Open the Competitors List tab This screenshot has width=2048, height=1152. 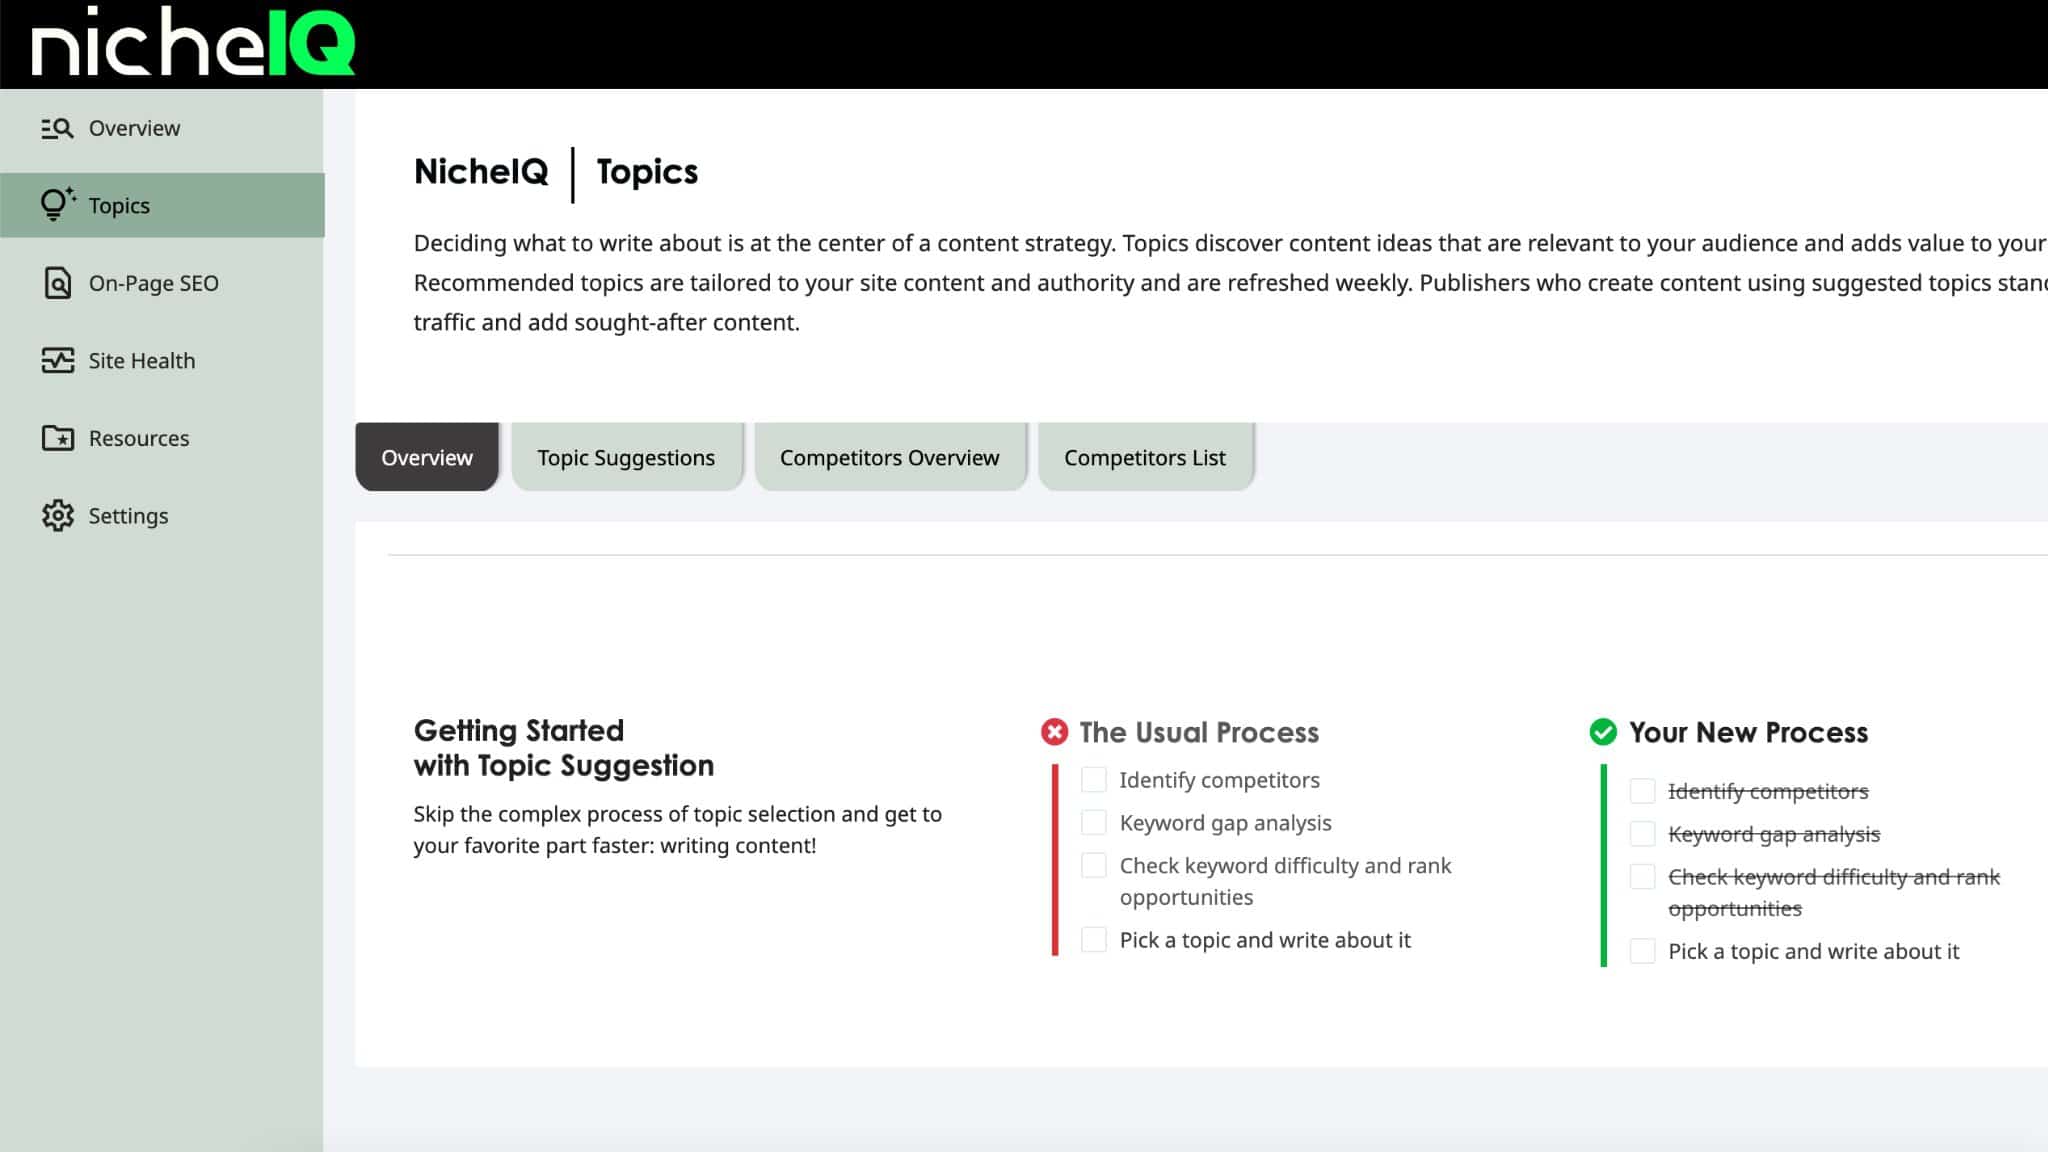(1145, 457)
